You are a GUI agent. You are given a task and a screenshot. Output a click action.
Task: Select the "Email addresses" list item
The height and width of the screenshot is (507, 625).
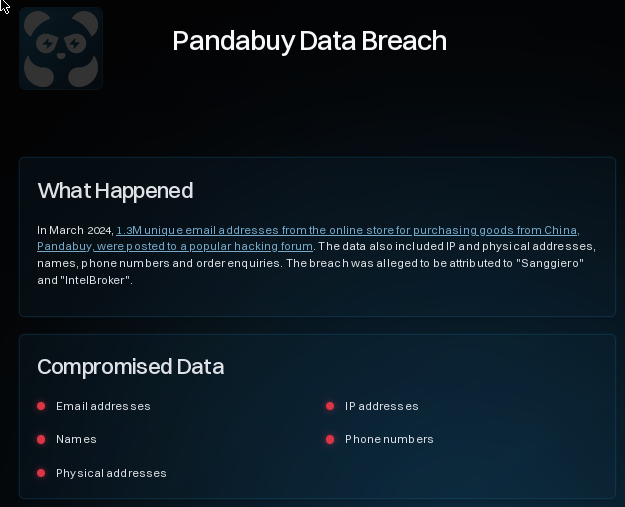click(103, 406)
